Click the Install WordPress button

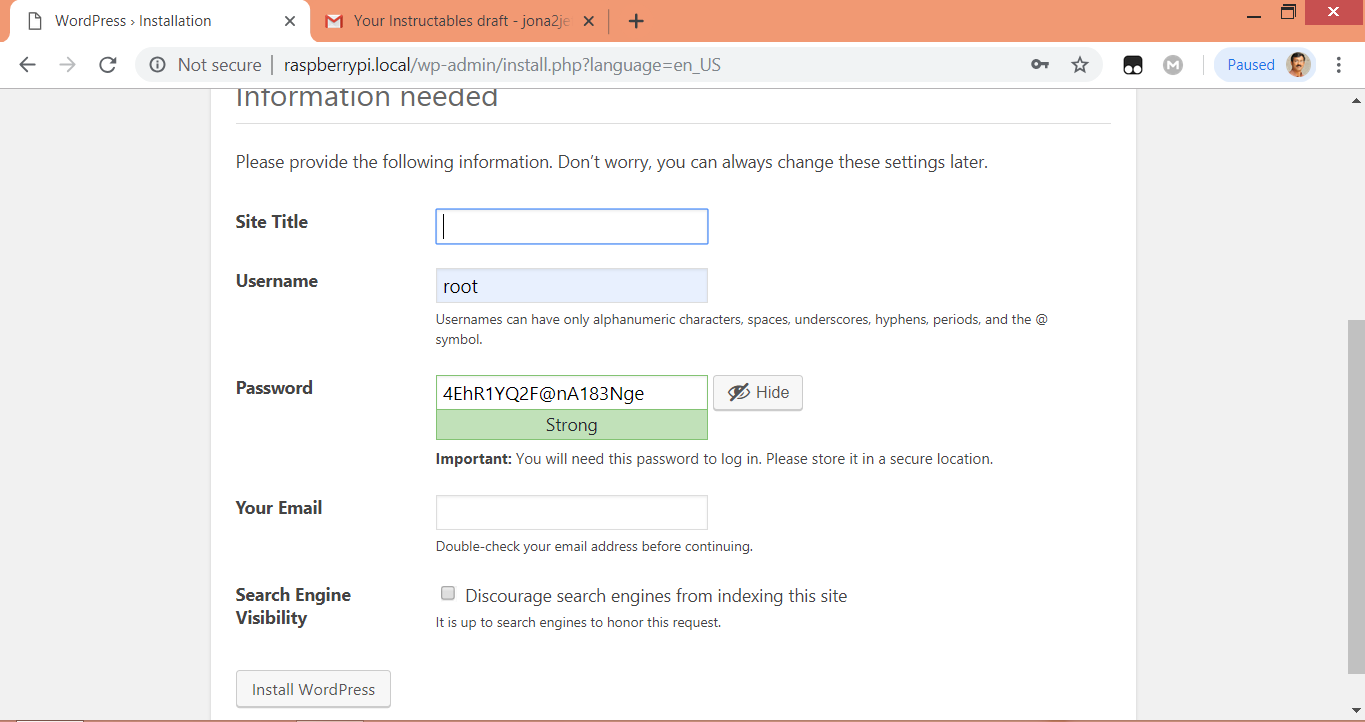pos(313,689)
